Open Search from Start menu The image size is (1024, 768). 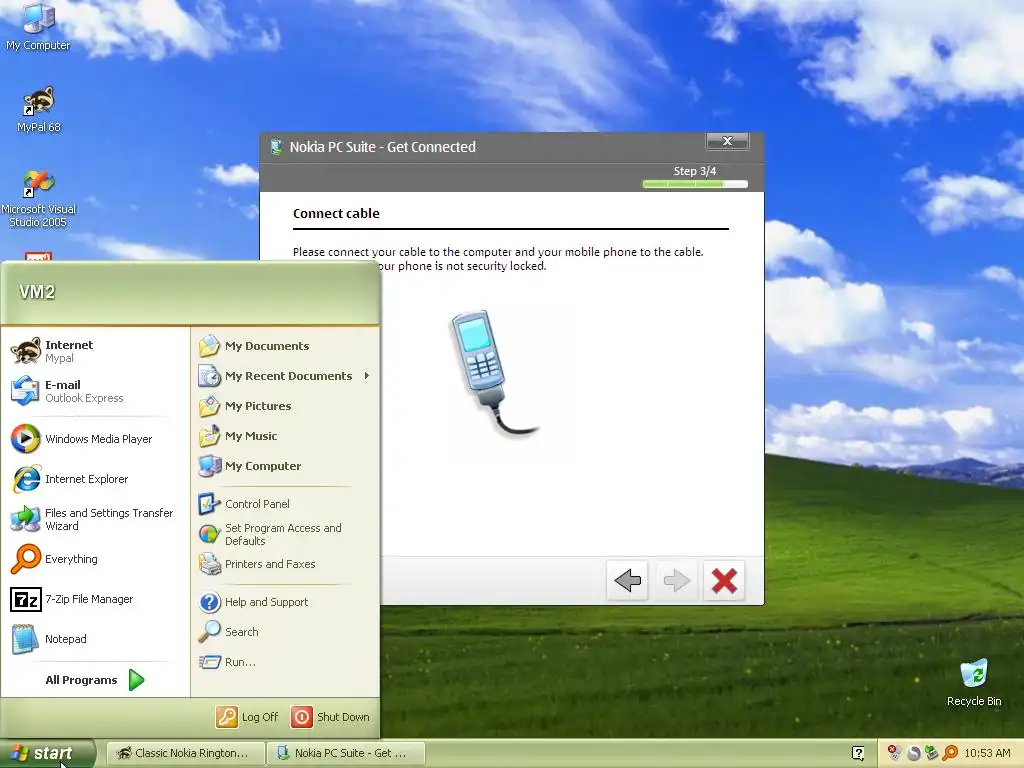(285, 632)
